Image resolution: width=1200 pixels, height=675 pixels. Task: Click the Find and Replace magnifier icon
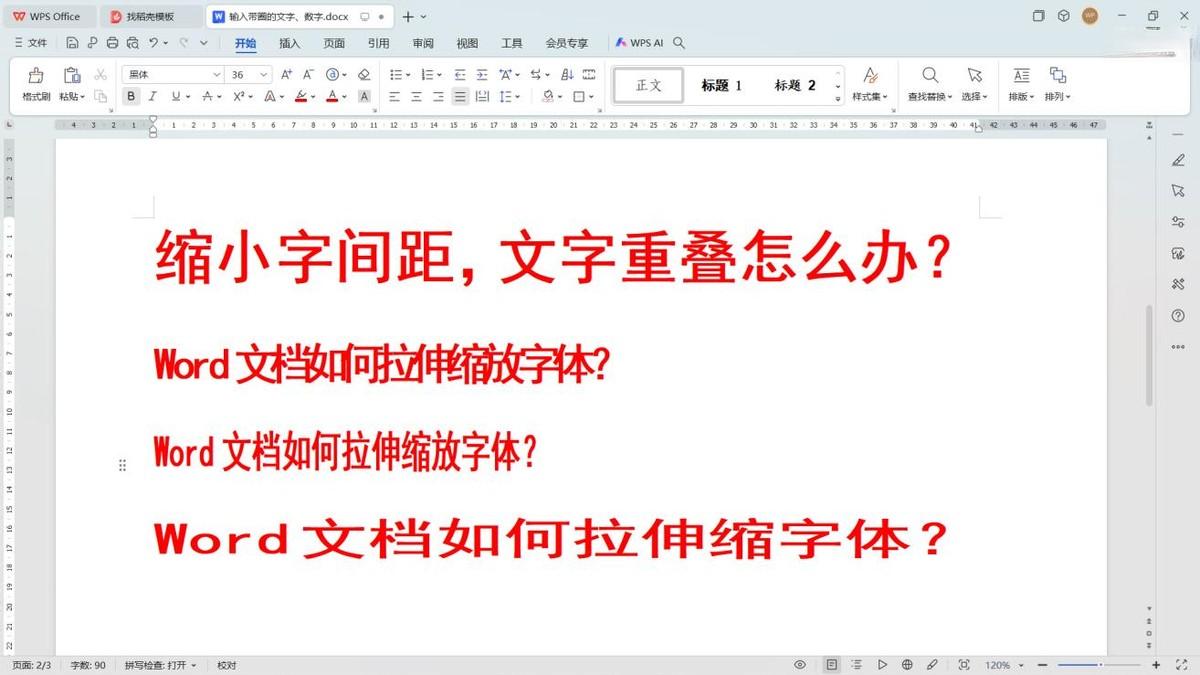(928, 73)
